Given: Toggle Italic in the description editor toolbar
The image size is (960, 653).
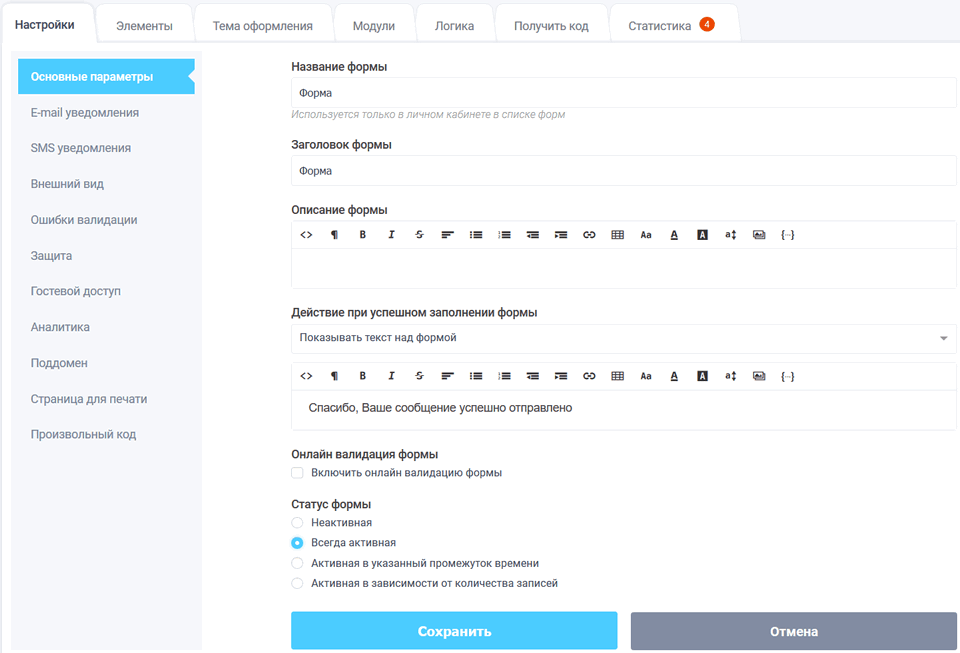Looking at the screenshot, I should [391, 235].
